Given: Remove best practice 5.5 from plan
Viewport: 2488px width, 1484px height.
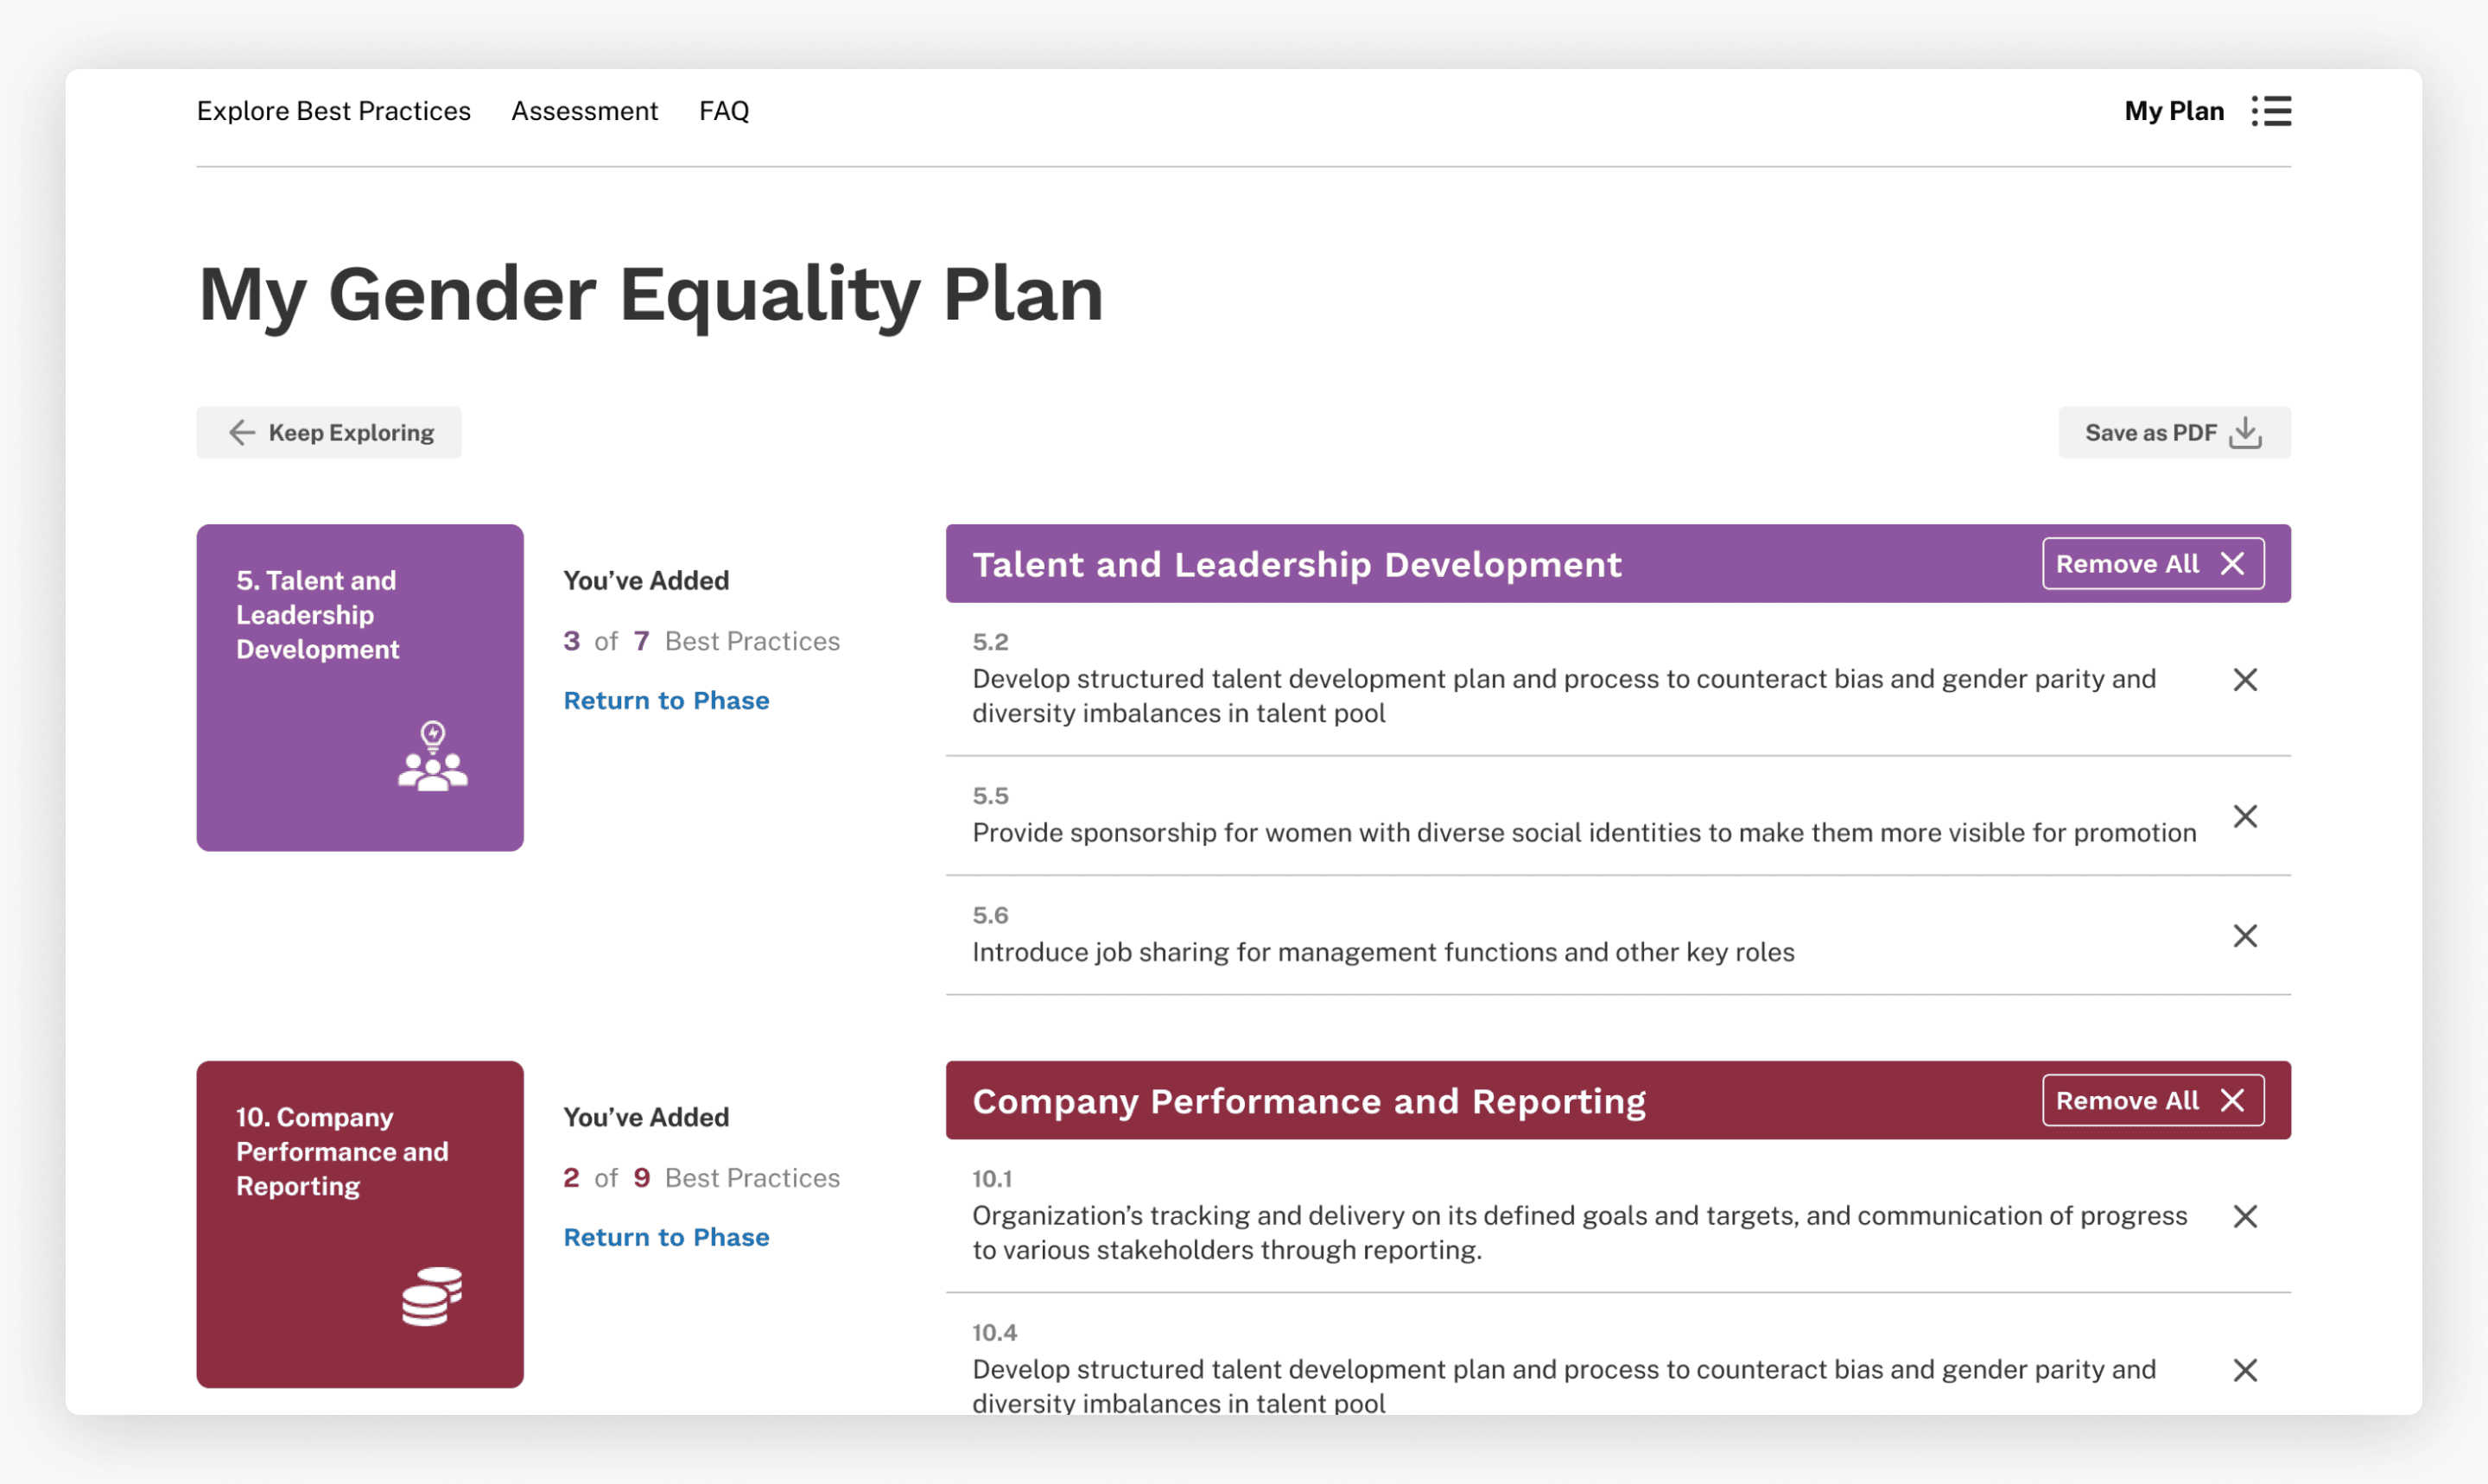Looking at the screenshot, I should (2245, 817).
